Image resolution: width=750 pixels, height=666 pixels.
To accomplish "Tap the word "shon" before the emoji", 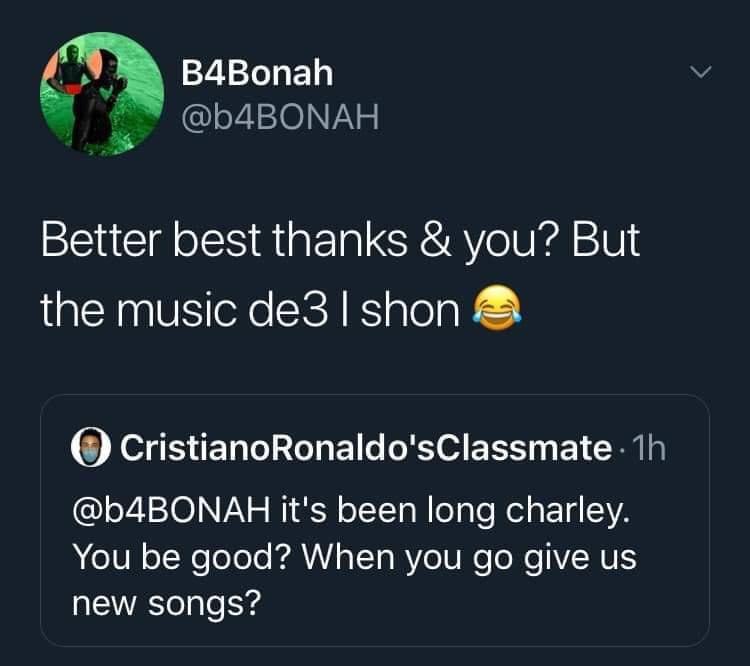I will click(410, 311).
